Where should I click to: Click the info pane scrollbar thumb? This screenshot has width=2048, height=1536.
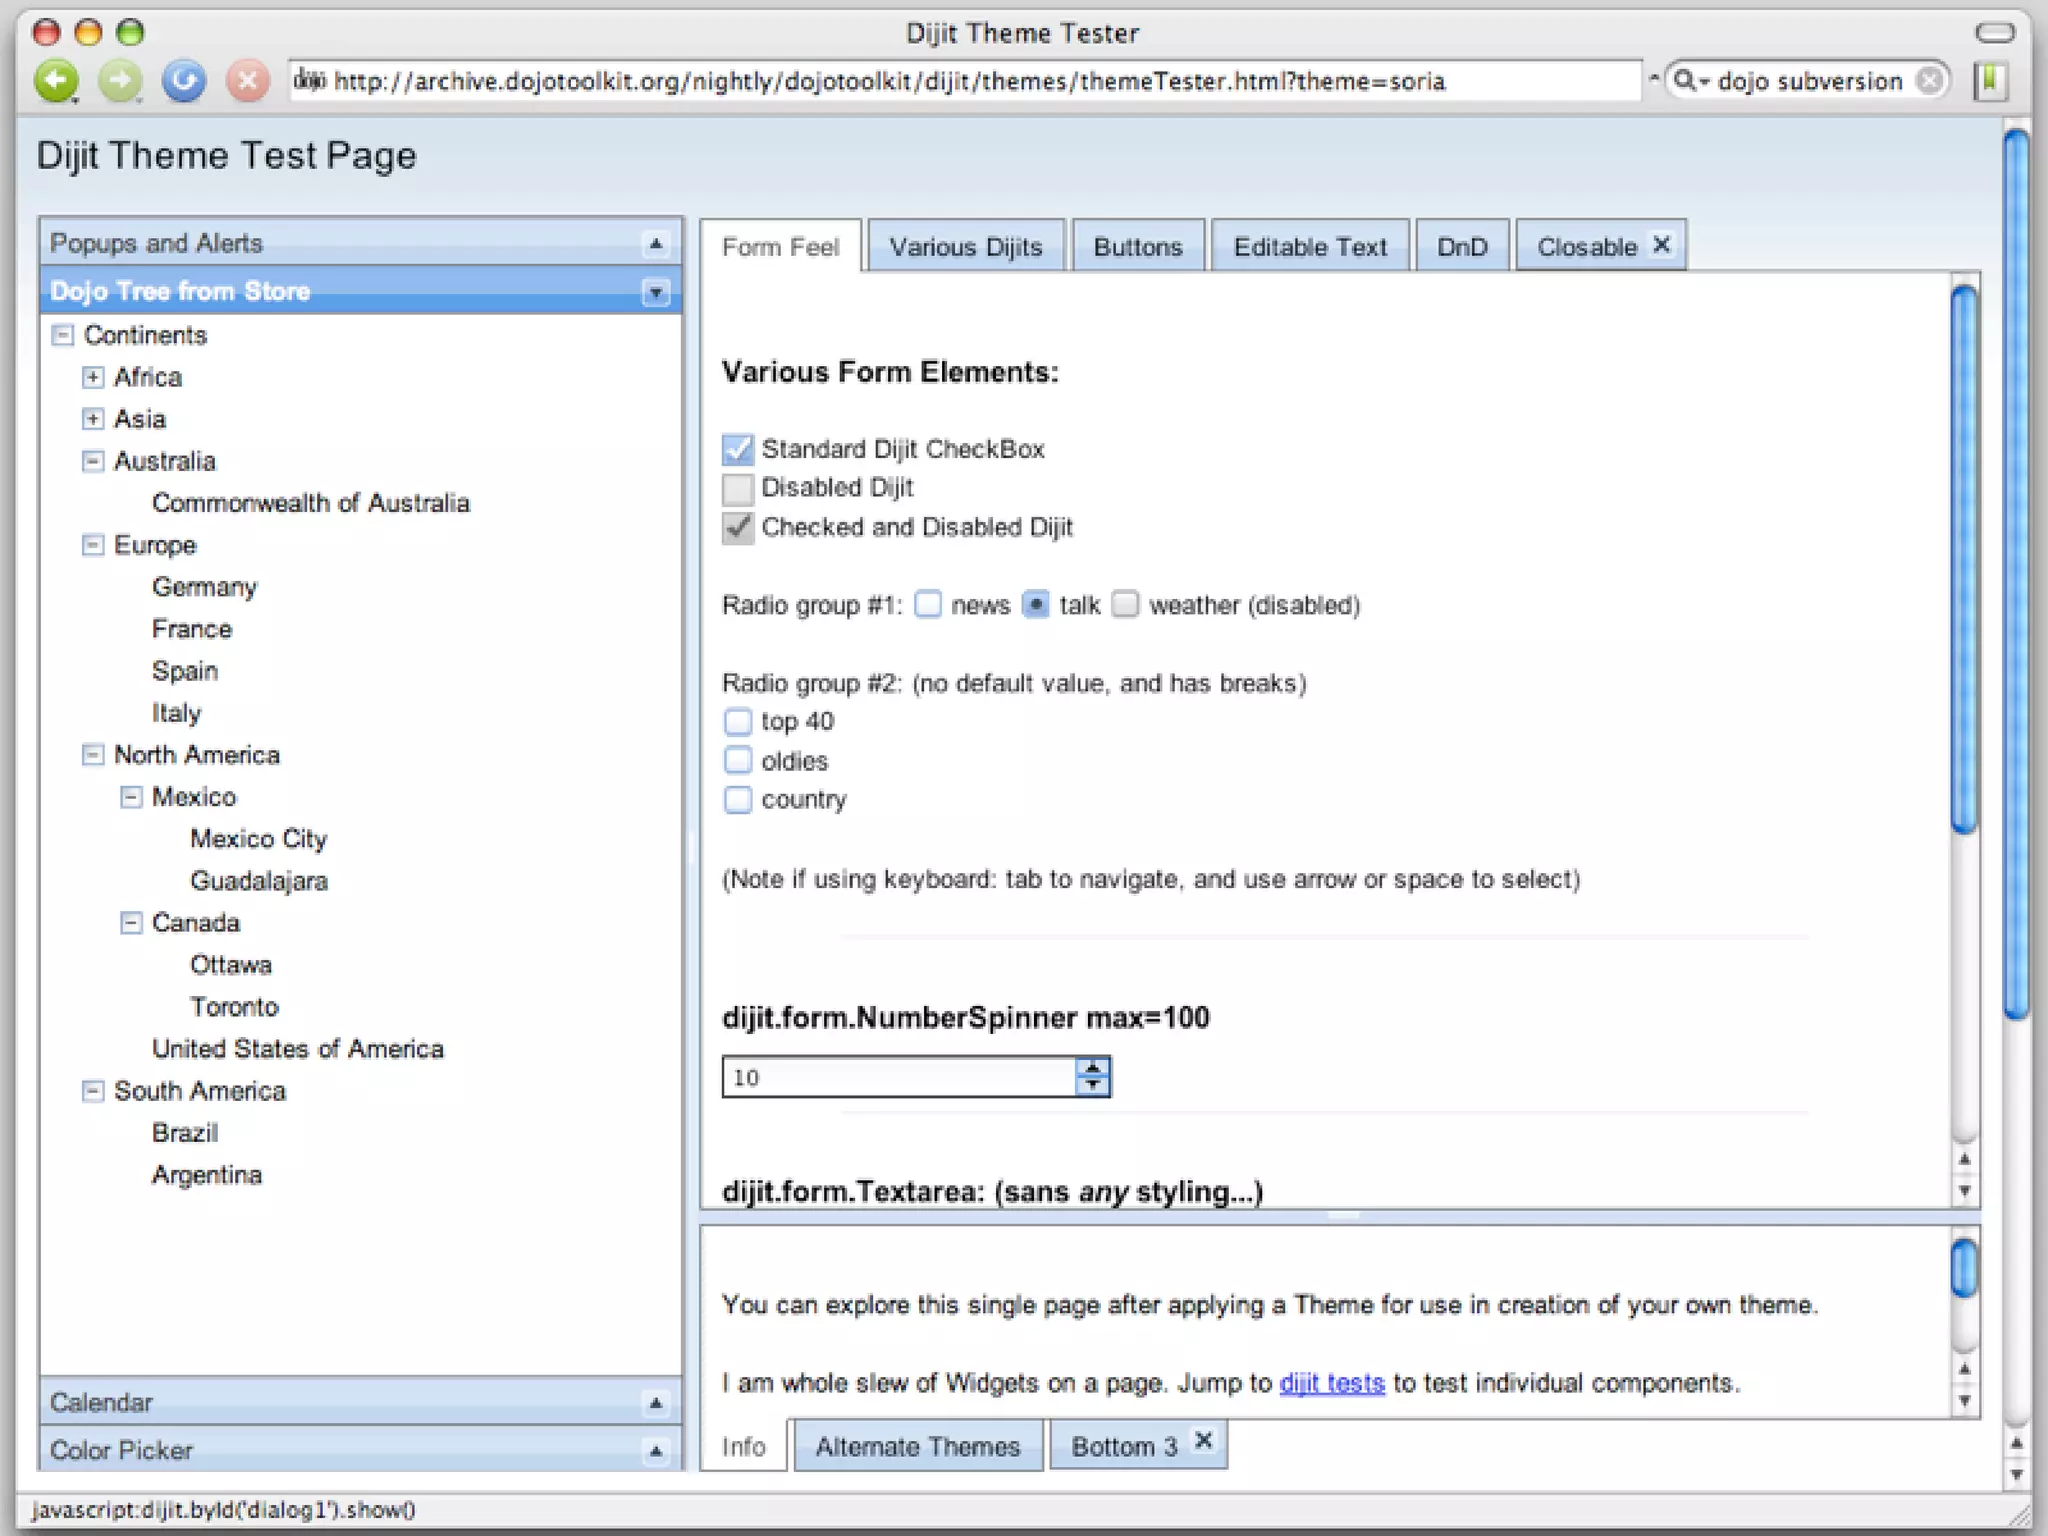pos(1964,1268)
